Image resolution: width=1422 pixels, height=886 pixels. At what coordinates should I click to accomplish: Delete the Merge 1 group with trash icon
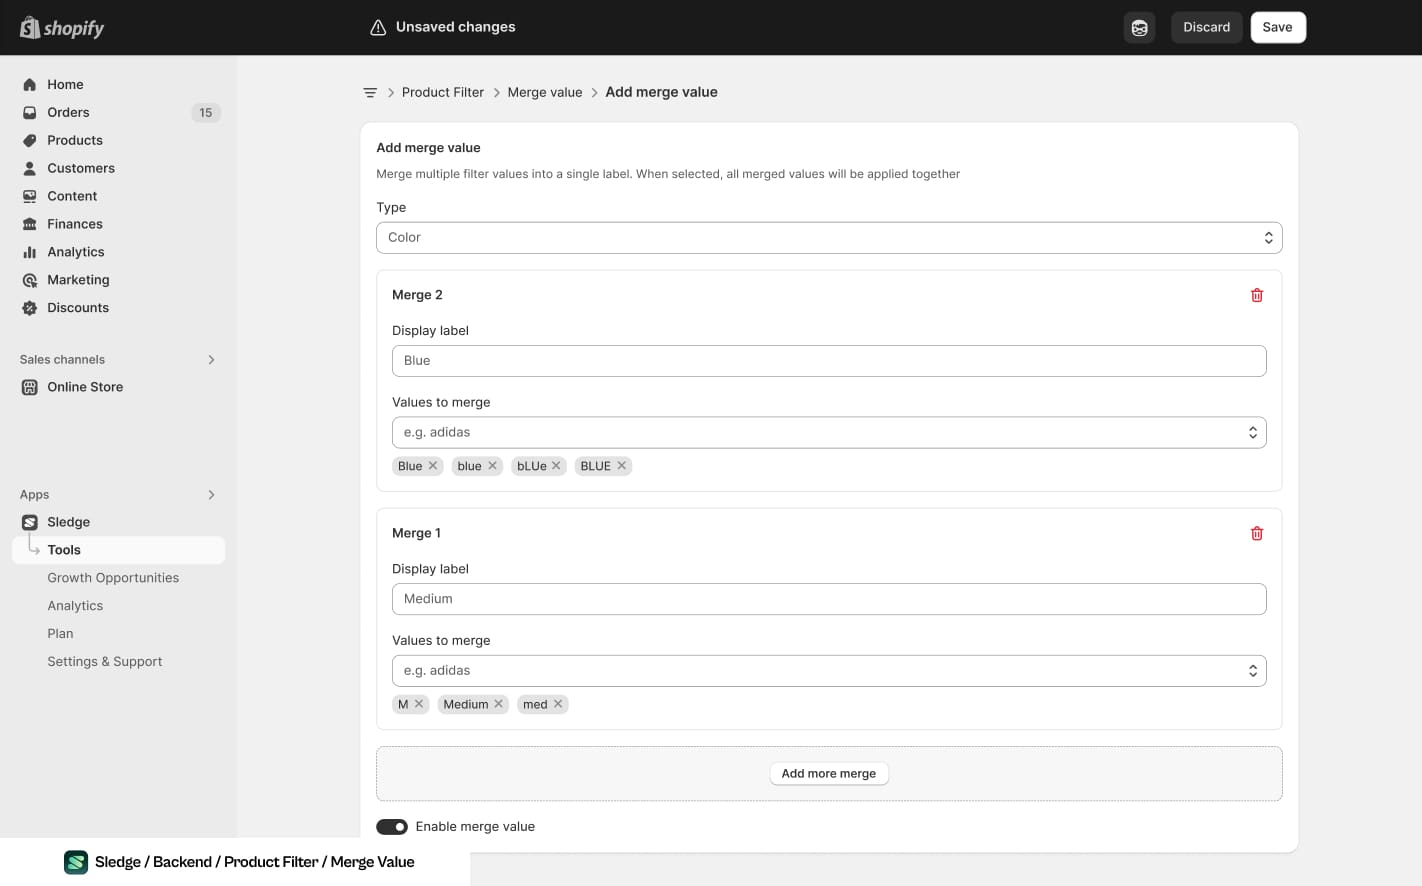(1257, 533)
